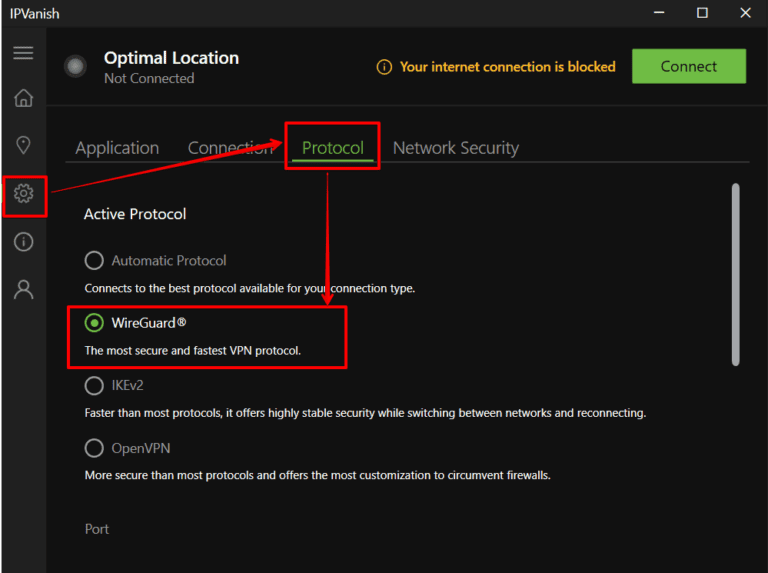Maximize the IPVanish window
Screen dimensions: 768x573
702,12
